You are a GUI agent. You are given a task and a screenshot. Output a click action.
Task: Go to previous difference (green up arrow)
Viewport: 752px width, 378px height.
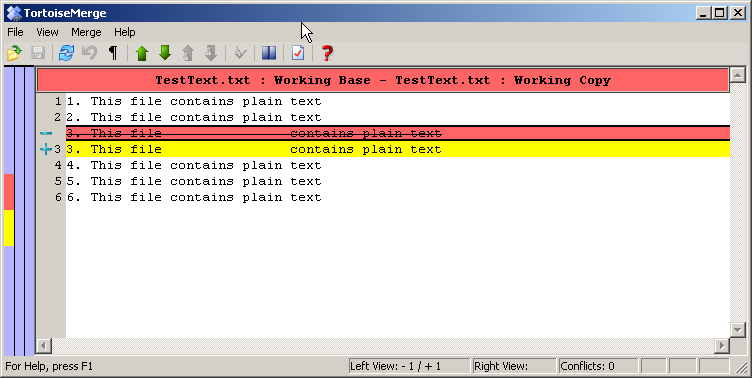[x=141, y=53]
